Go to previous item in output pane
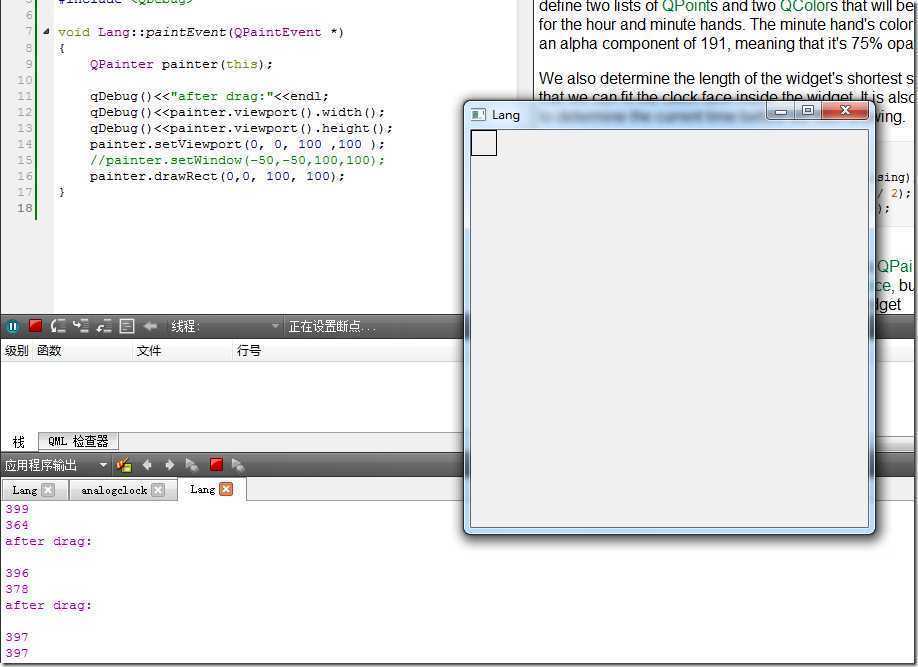 pos(147,466)
